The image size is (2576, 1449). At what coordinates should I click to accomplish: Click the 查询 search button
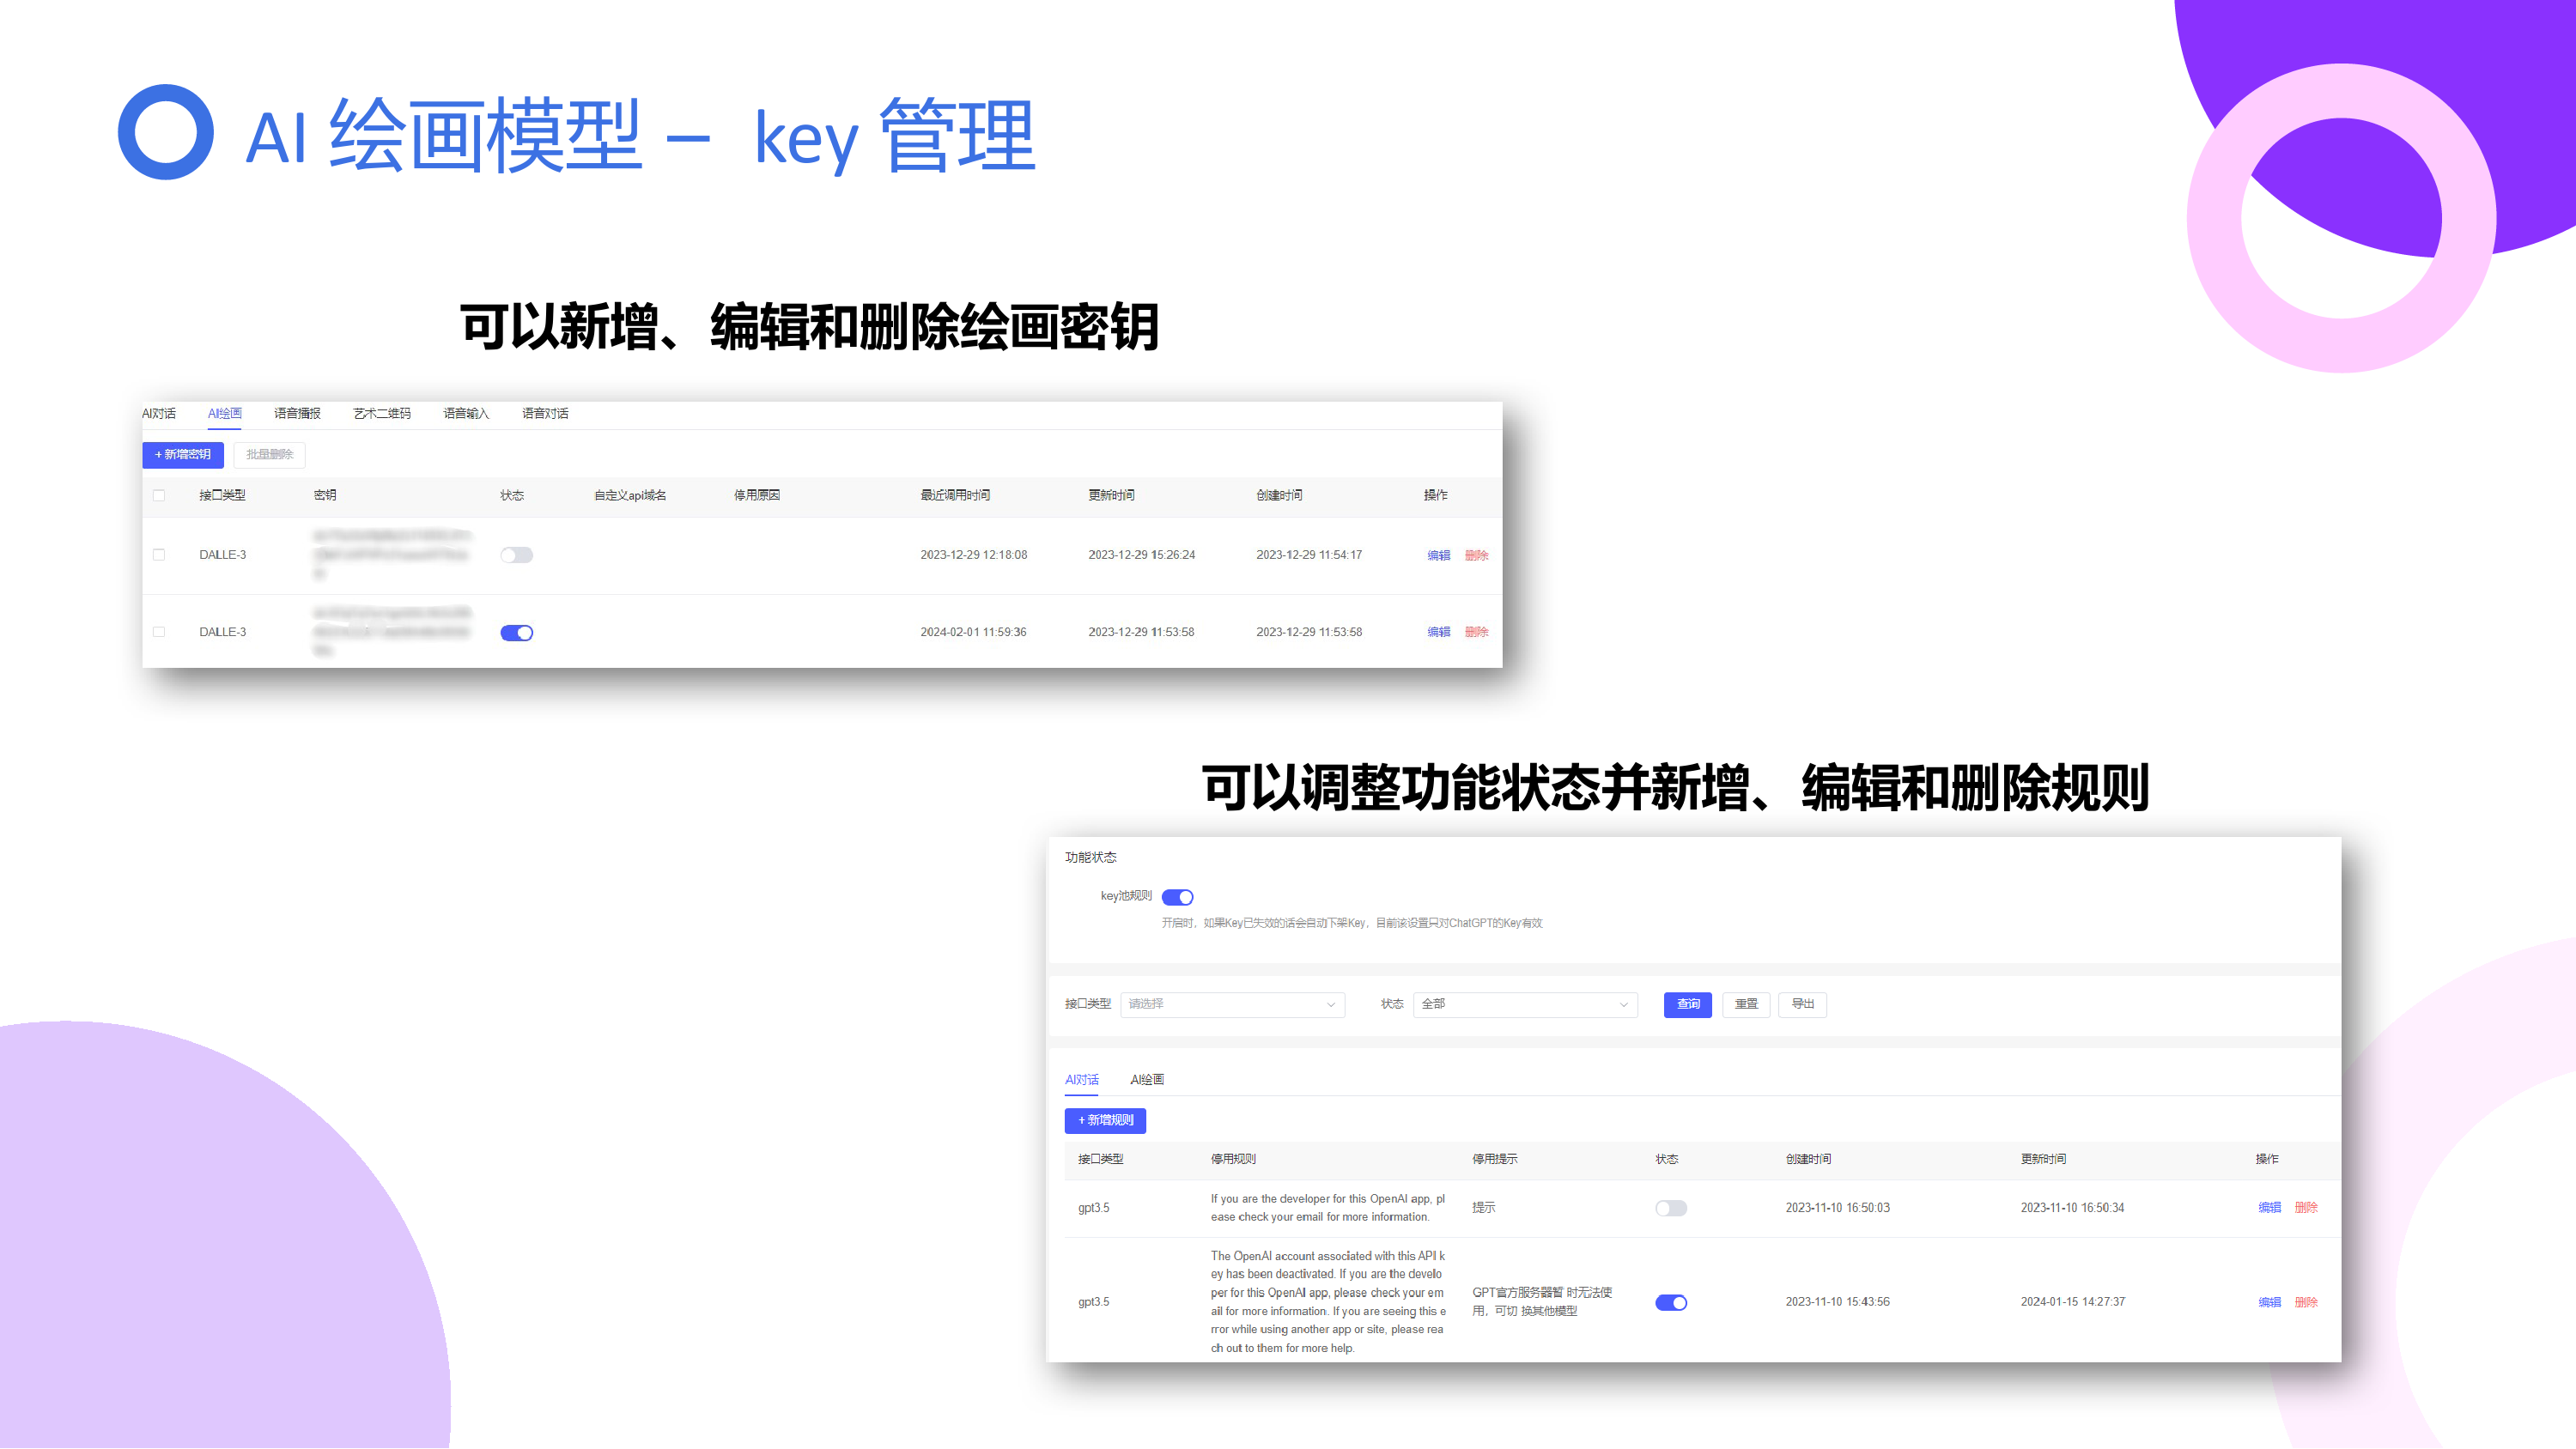1687,1004
